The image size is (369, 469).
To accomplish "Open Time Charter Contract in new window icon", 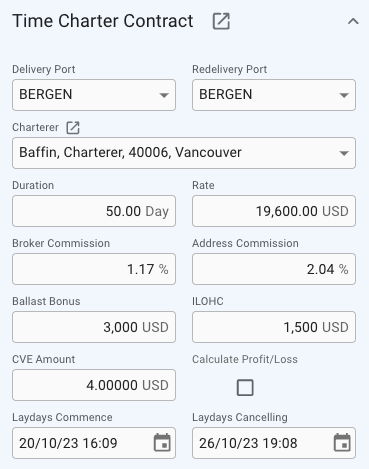I will (x=221, y=21).
